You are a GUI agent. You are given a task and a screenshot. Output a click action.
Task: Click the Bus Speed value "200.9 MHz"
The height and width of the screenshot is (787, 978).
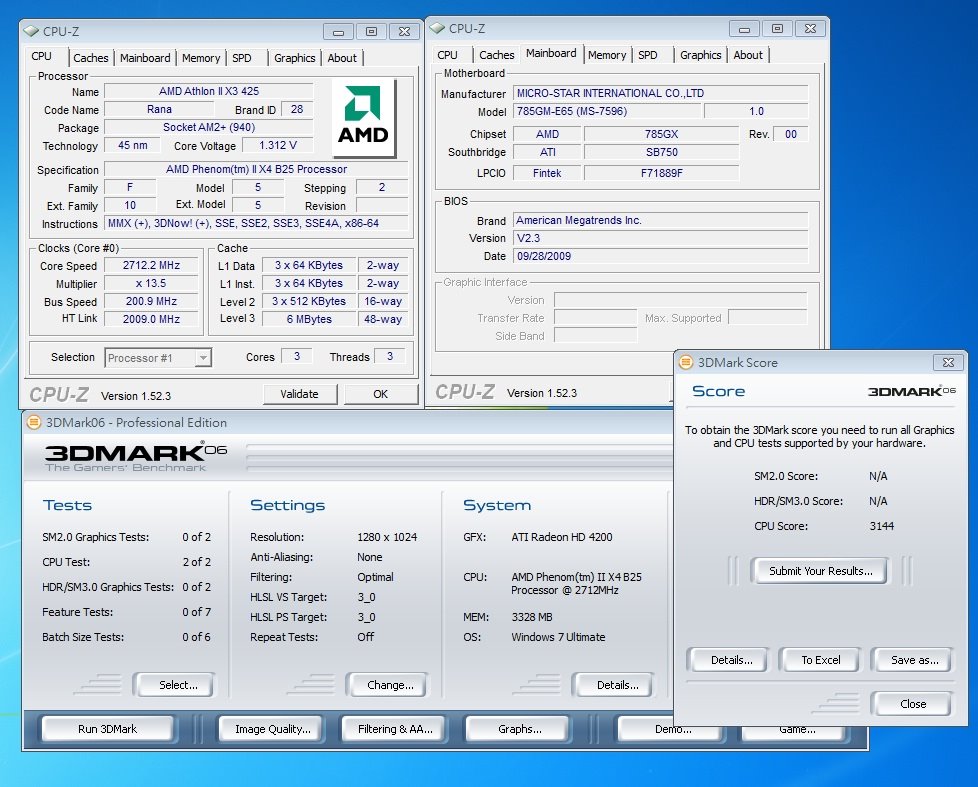pyautogui.click(x=152, y=301)
